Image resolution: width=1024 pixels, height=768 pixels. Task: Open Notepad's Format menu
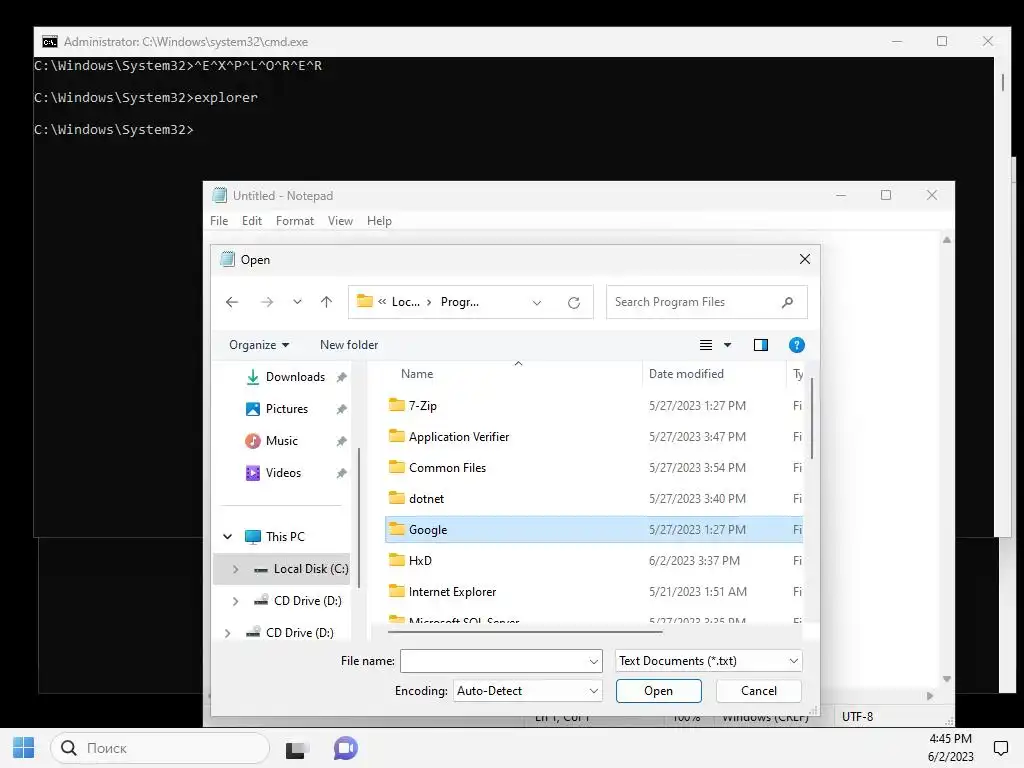point(295,221)
